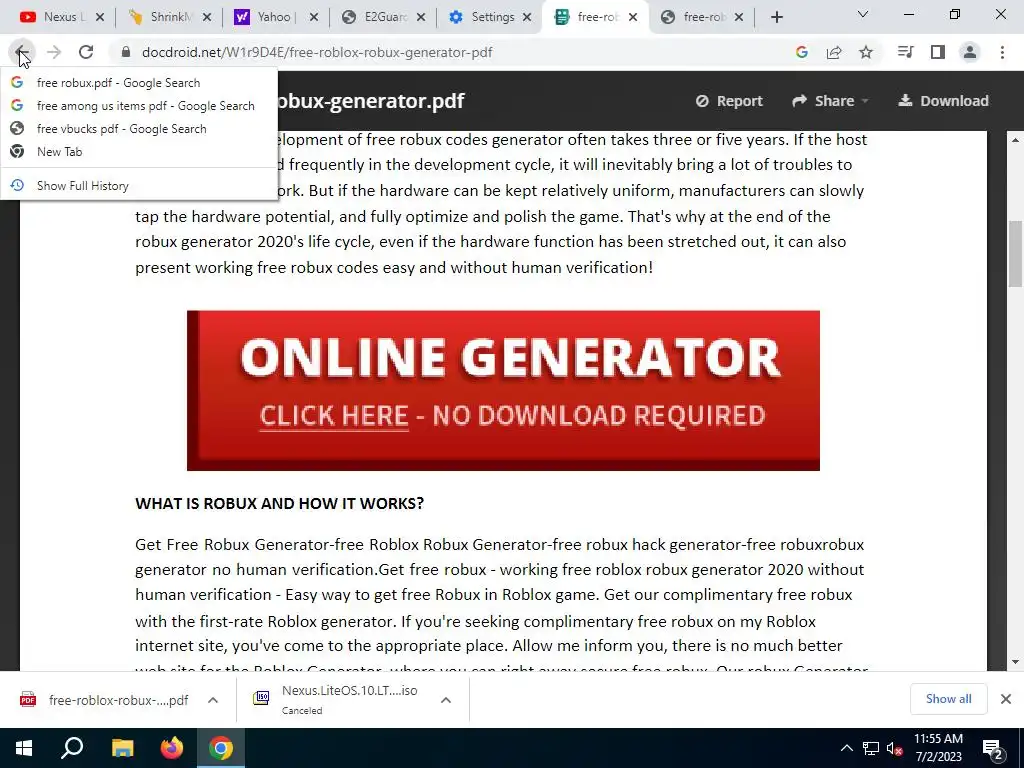Click the muted volume tray icon
Screen dimensions: 1024x768
click(x=894, y=748)
